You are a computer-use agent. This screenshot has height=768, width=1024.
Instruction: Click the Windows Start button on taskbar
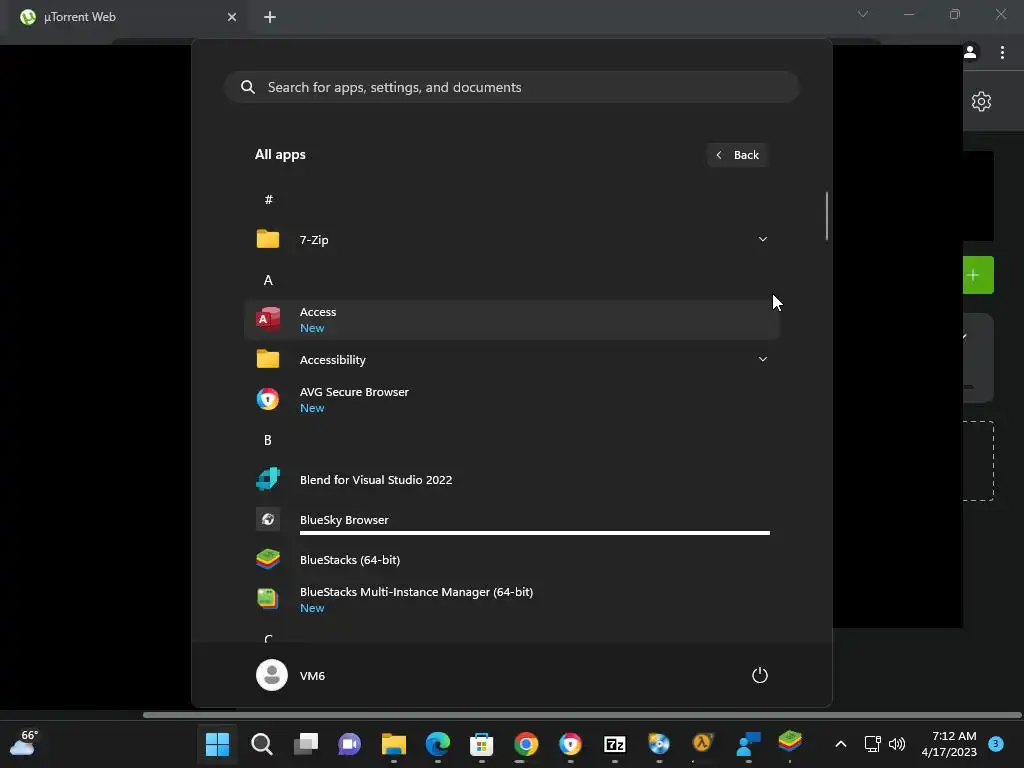217,744
